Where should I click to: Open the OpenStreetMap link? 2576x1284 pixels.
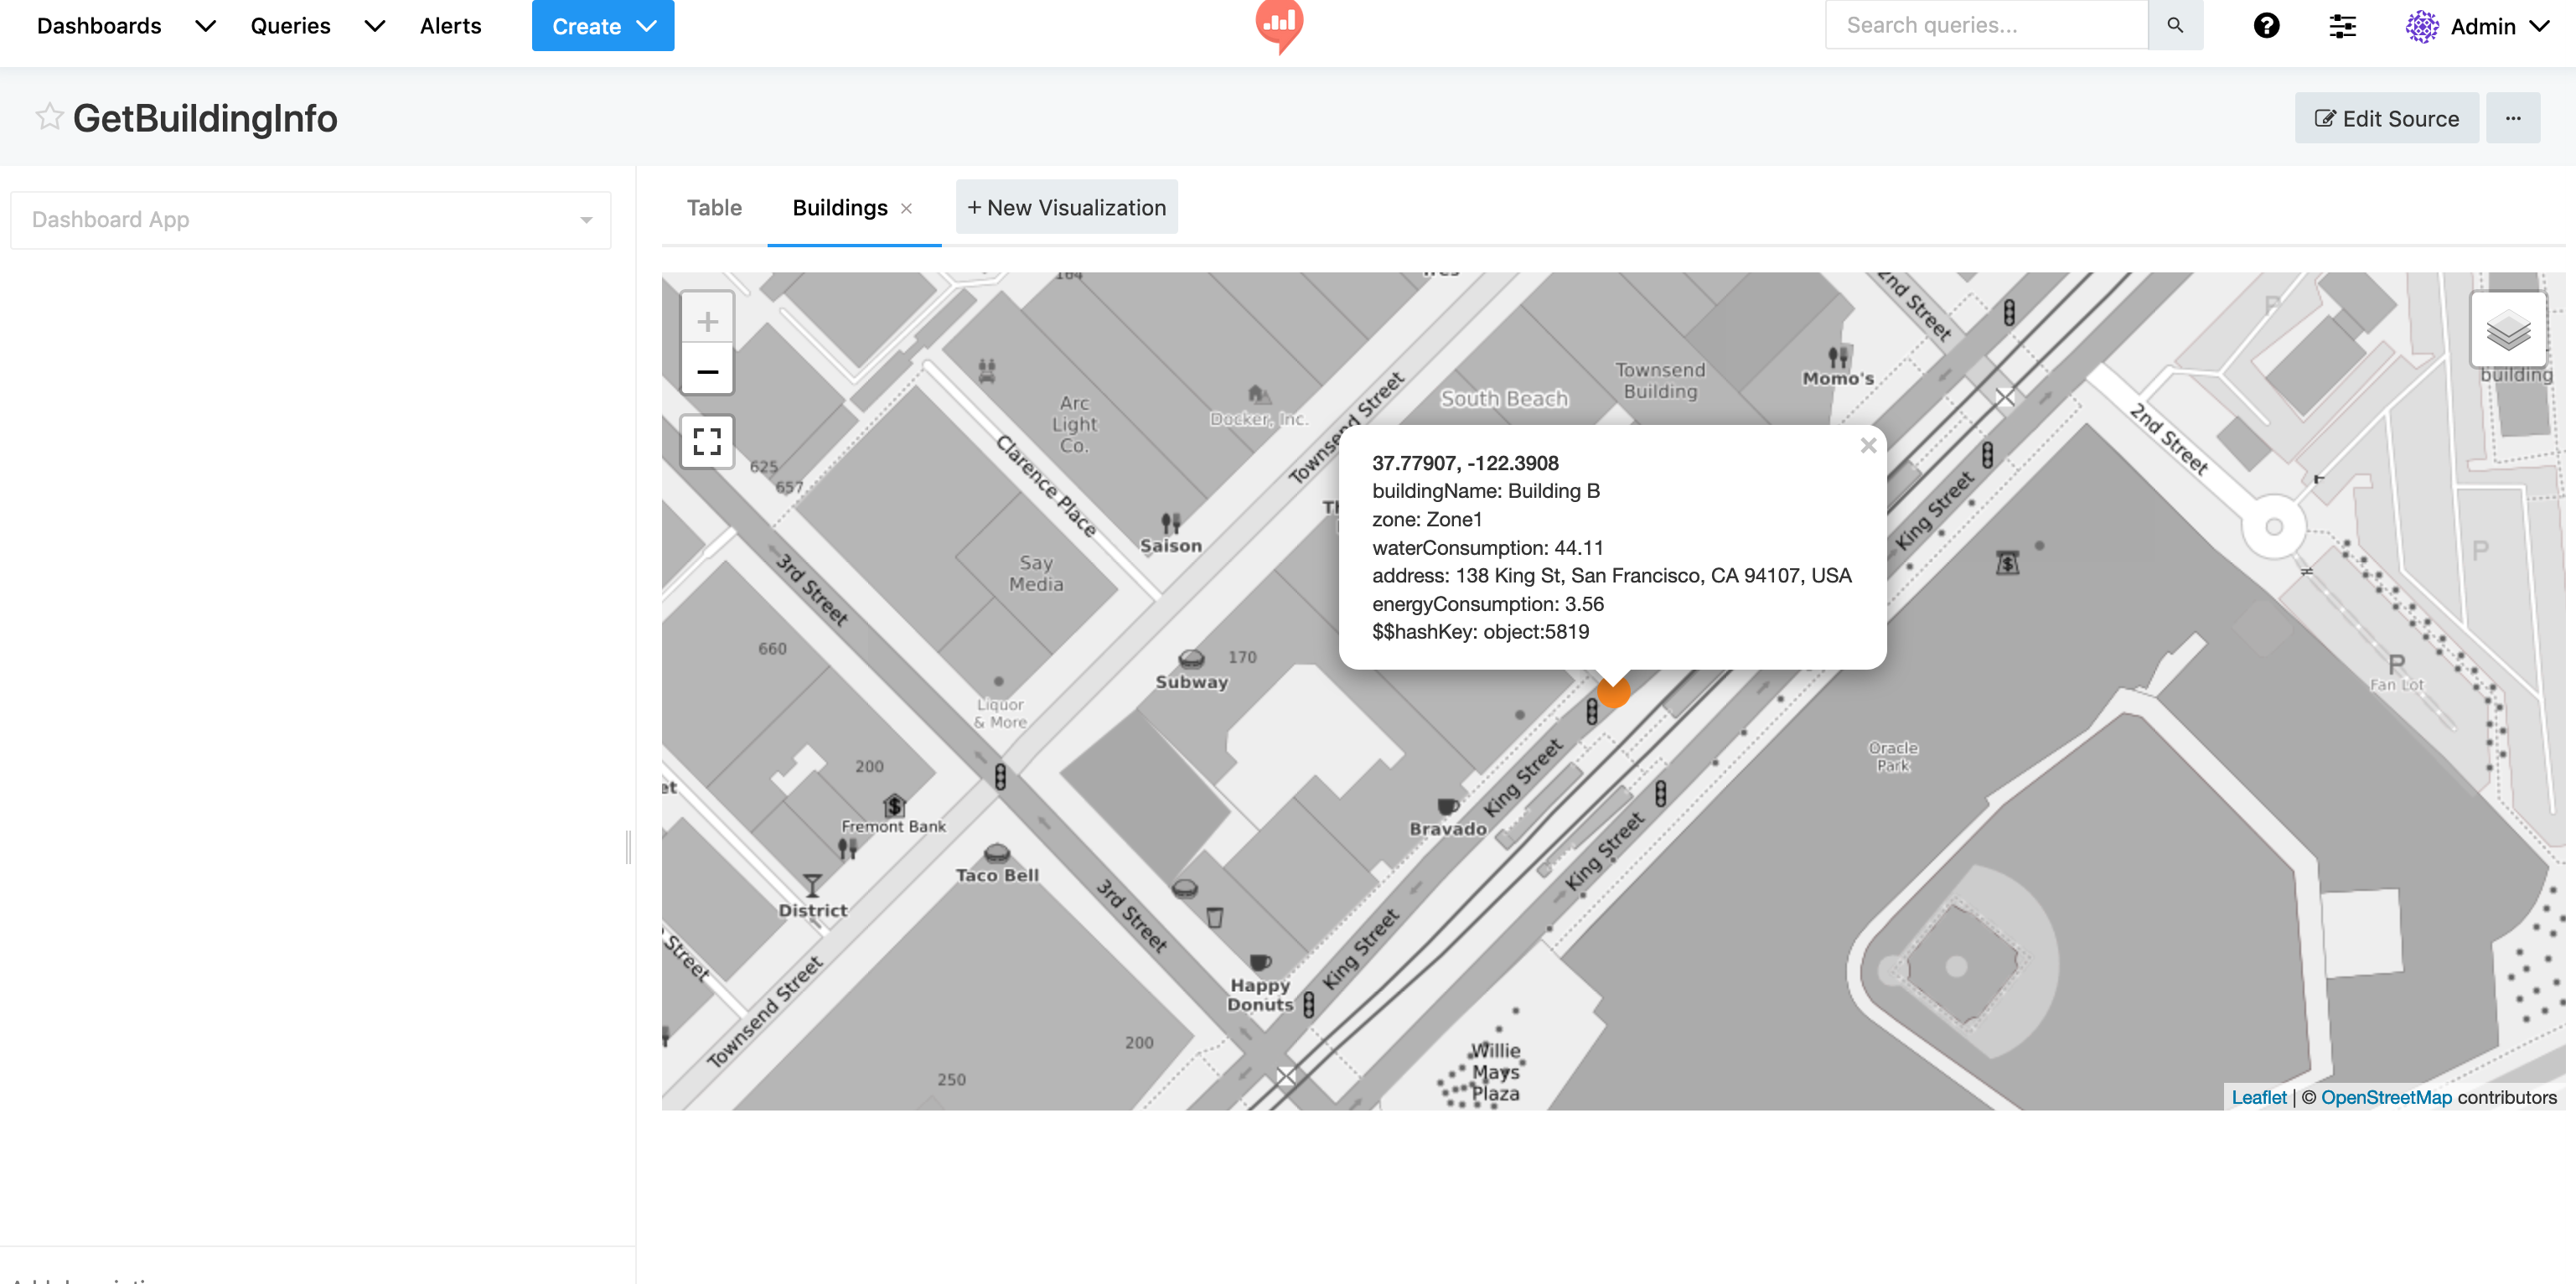pyautogui.click(x=2386, y=1097)
